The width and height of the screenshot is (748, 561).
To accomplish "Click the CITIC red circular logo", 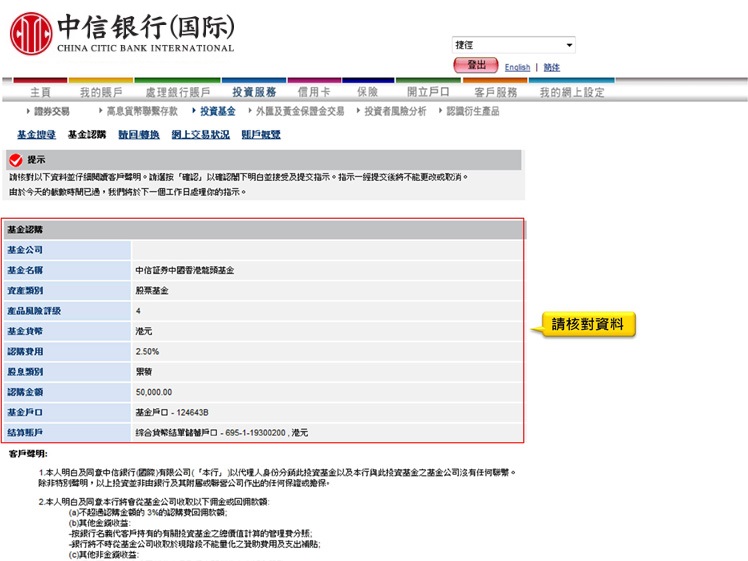I will point(31,33).
